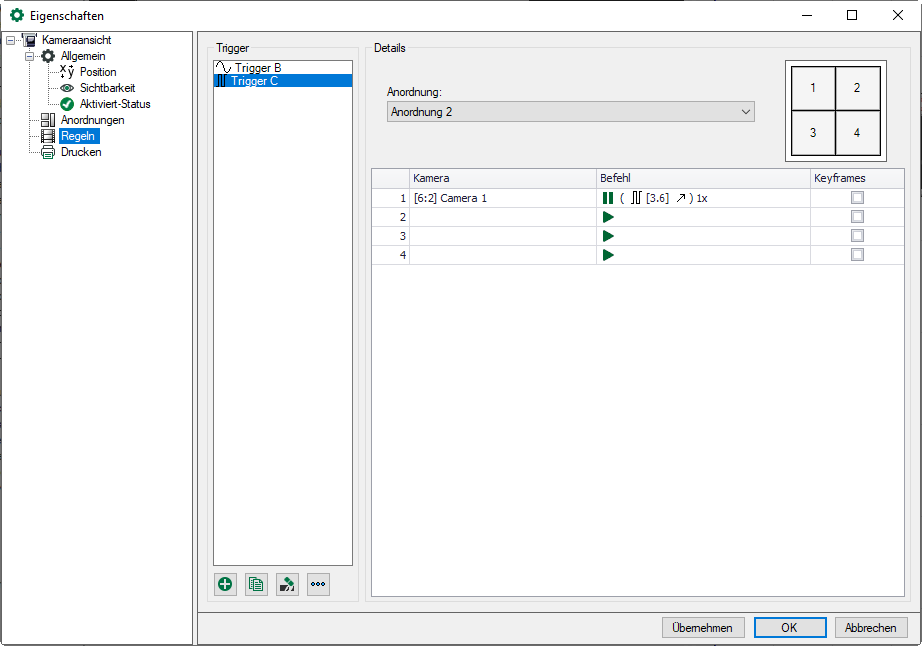Click the Kamera column header
922x646 pixels.
pyautogui.click(x=503, y=178)
